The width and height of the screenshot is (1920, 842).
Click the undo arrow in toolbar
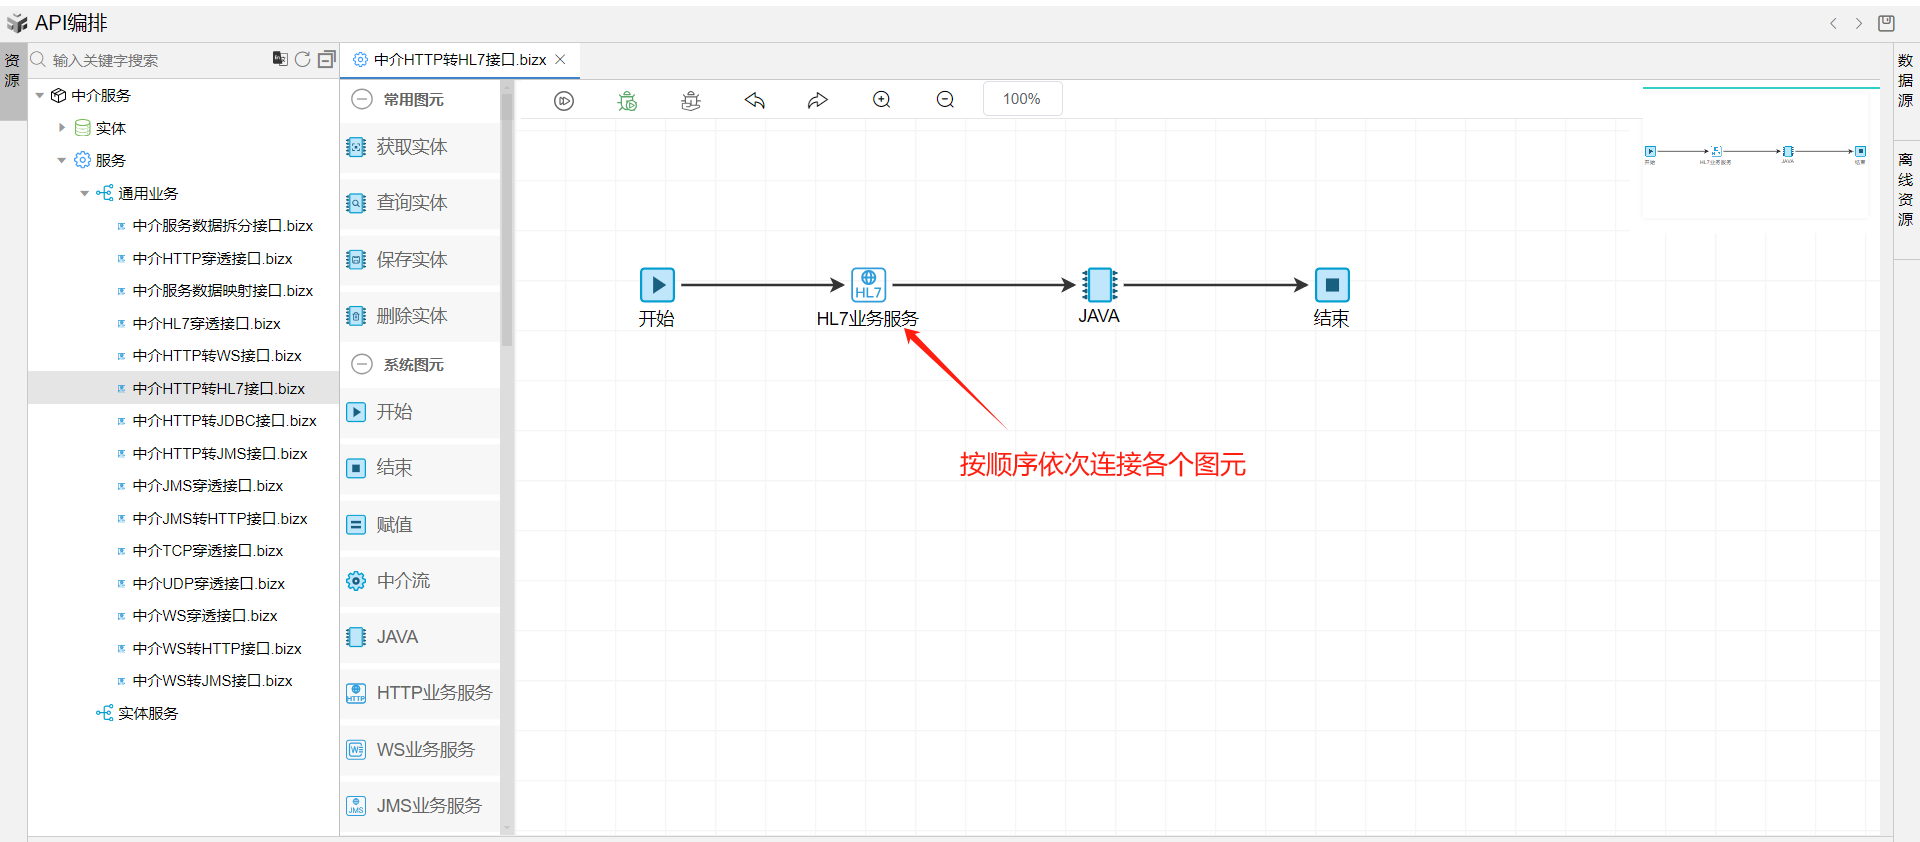[x=754, y=100]
